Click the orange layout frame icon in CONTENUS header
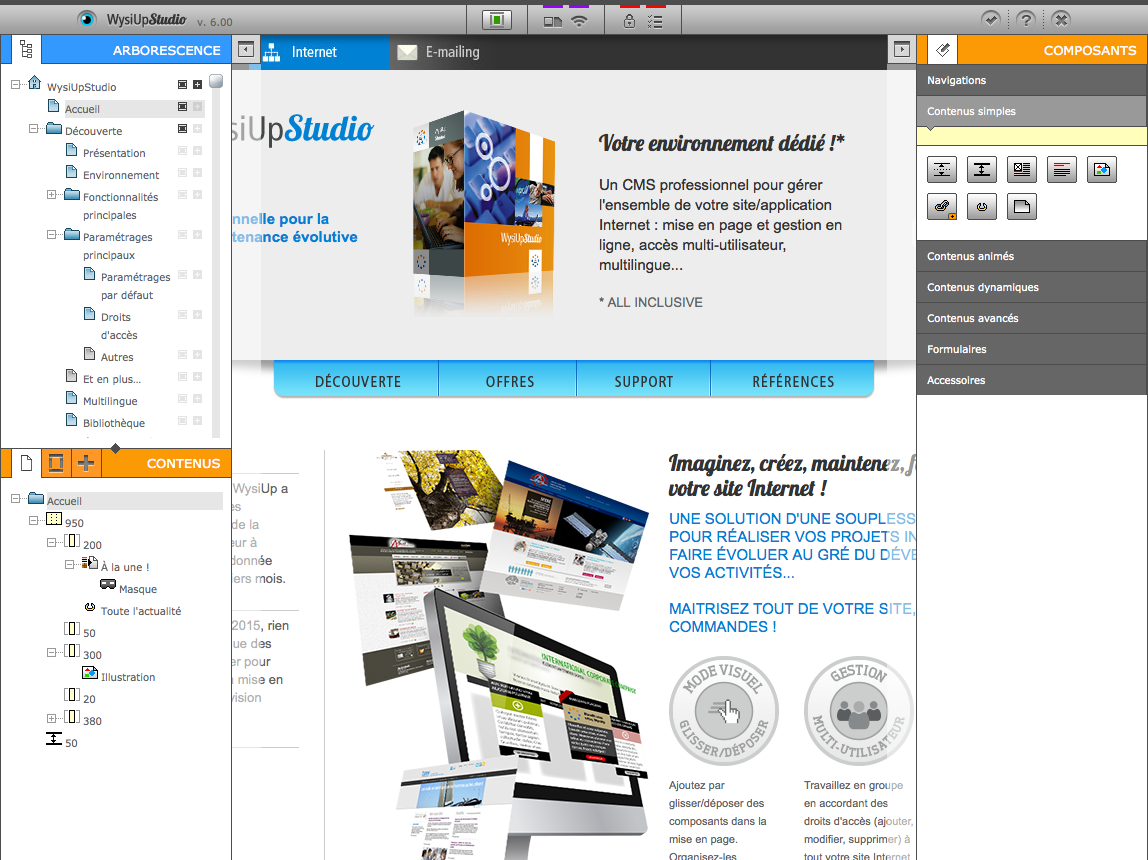Viewport: 1148px width, 860px height. click(x=56, y=463)
